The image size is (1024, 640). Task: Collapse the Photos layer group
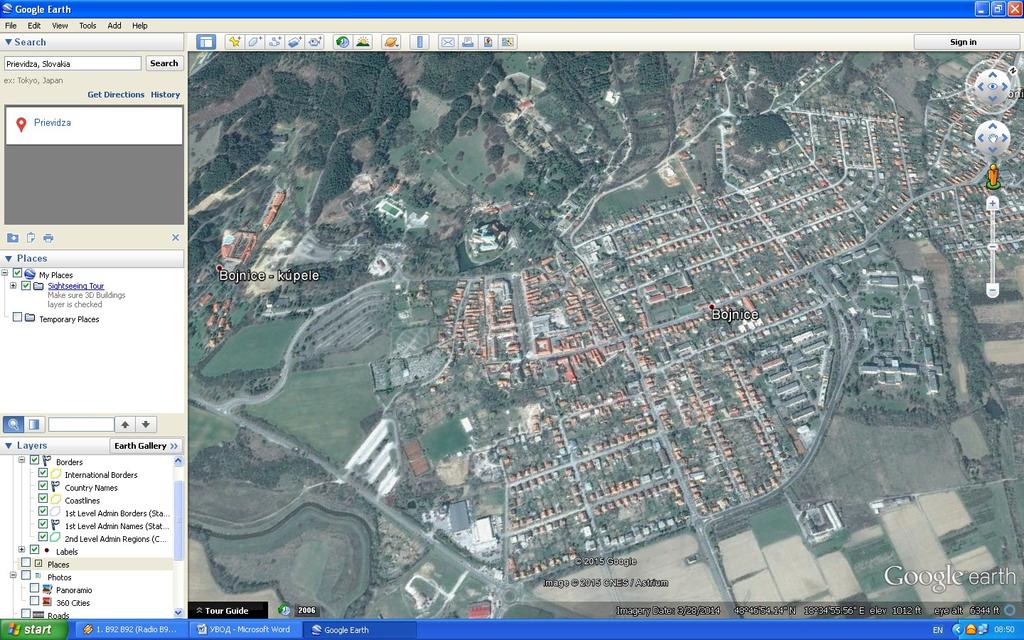(13, 575)
